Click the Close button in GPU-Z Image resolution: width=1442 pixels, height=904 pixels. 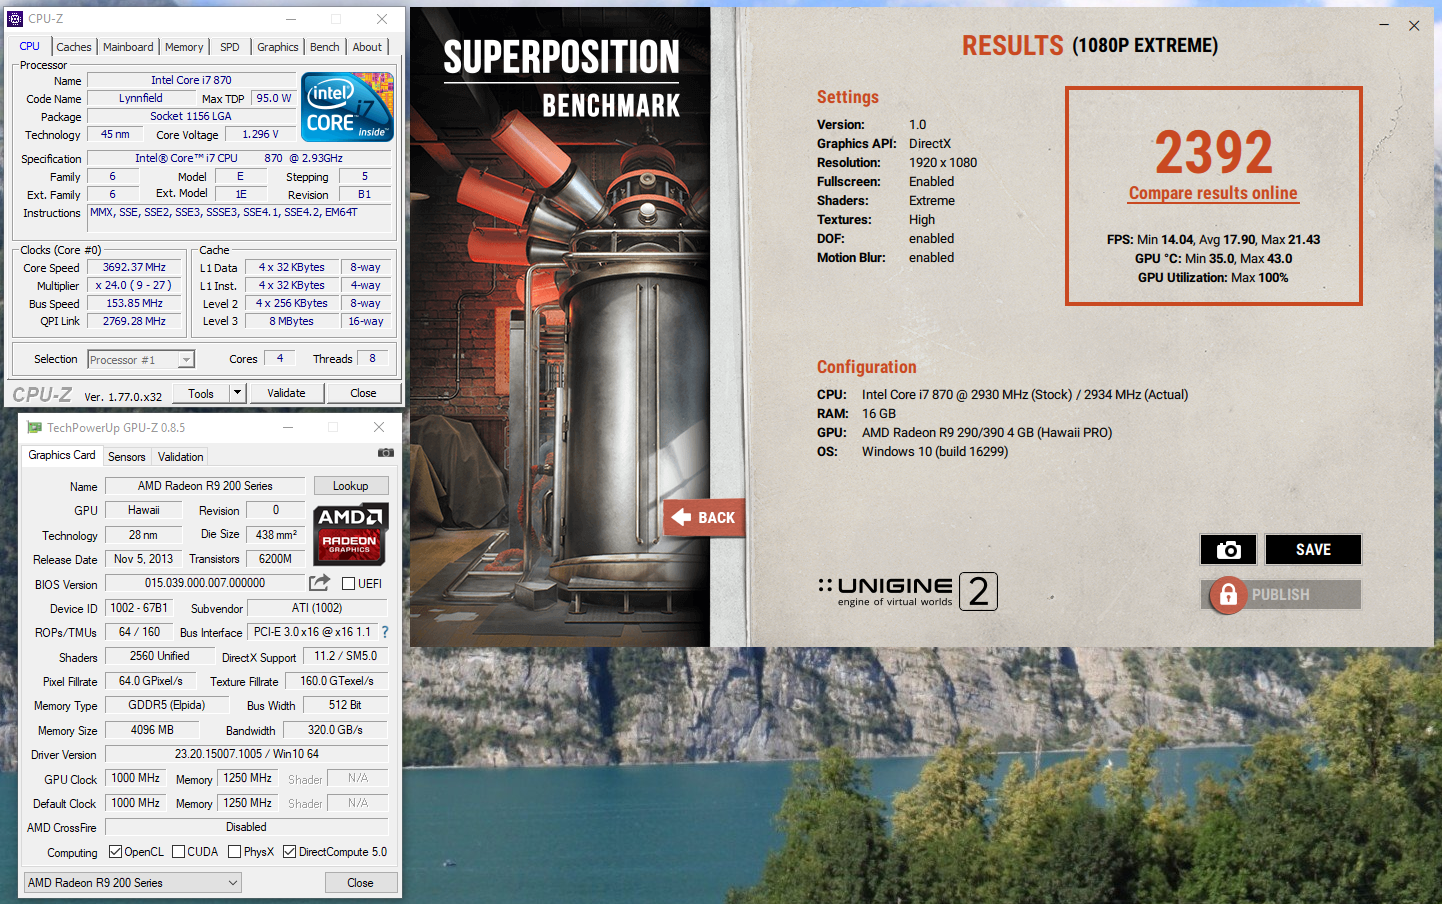361,883
